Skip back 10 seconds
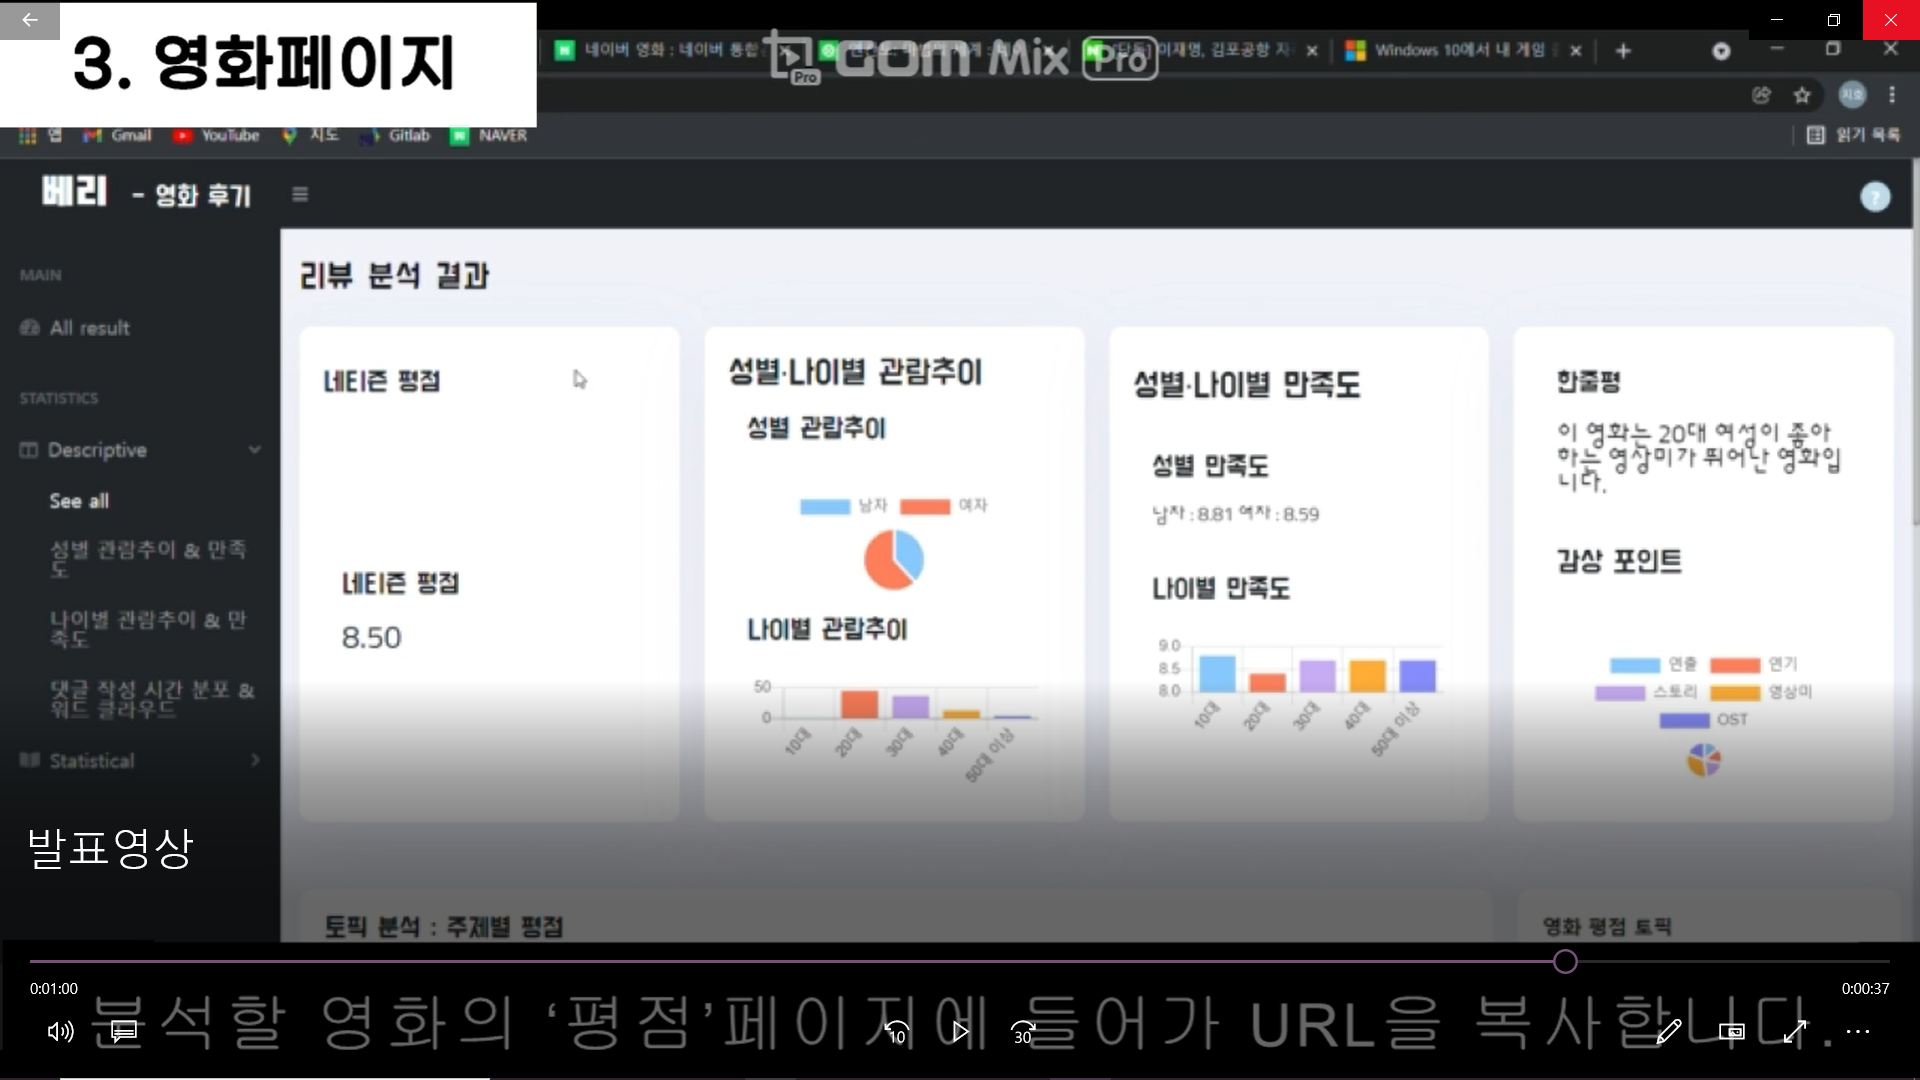1920x1080 pixels. [x=896, y=1031]
